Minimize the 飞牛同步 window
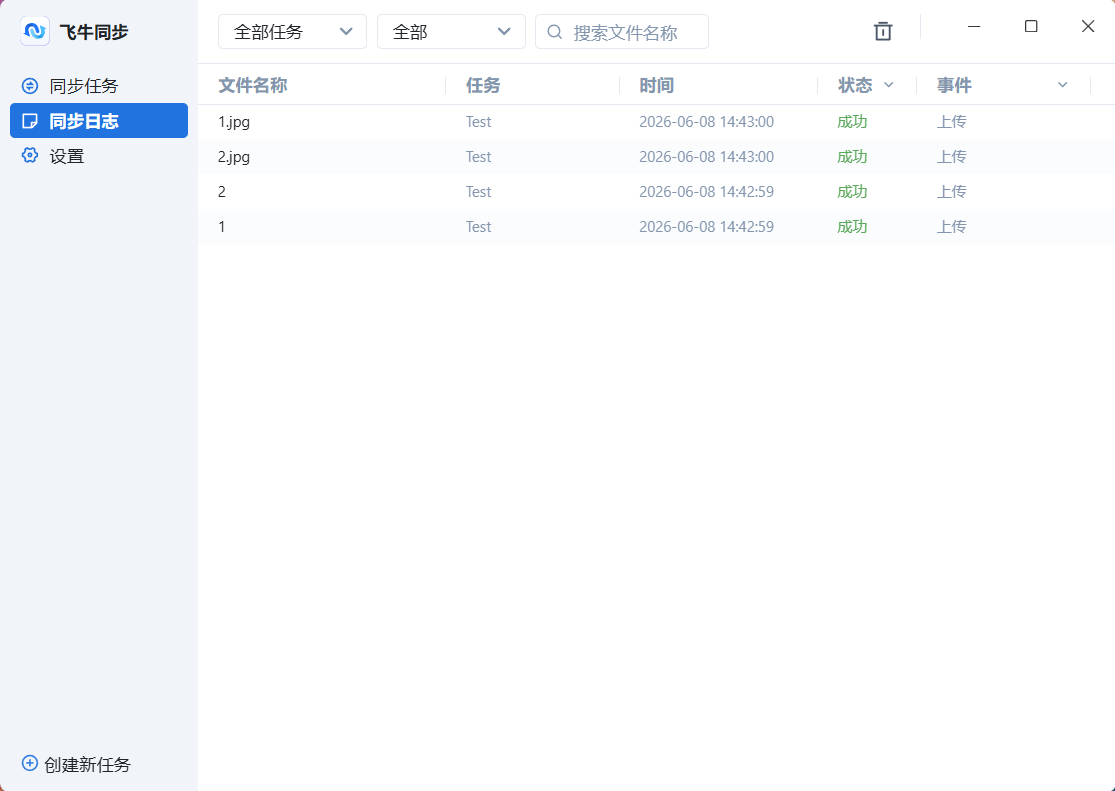Image resolution: width=1115 pixels, height=791 pixels. [x=974, y=26]
